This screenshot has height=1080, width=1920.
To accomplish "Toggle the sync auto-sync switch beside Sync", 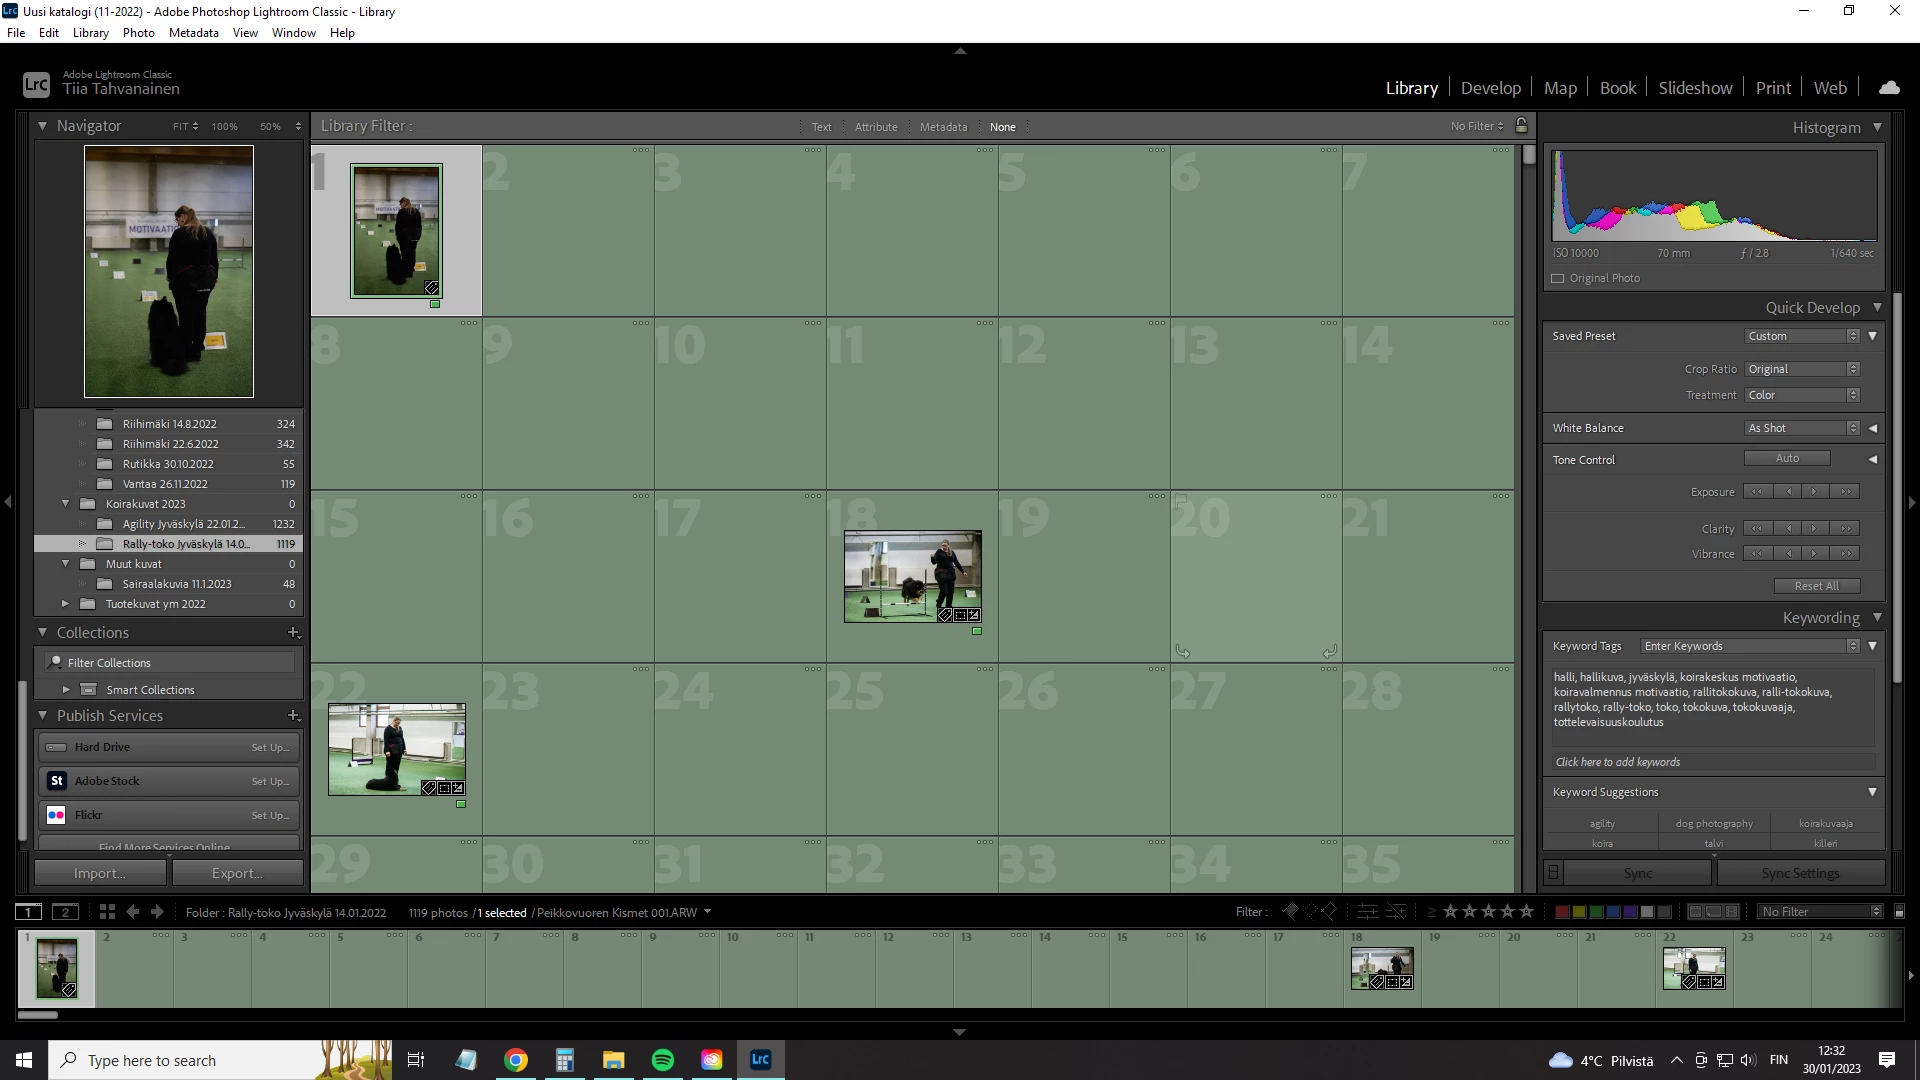I will pos(1553,873).
